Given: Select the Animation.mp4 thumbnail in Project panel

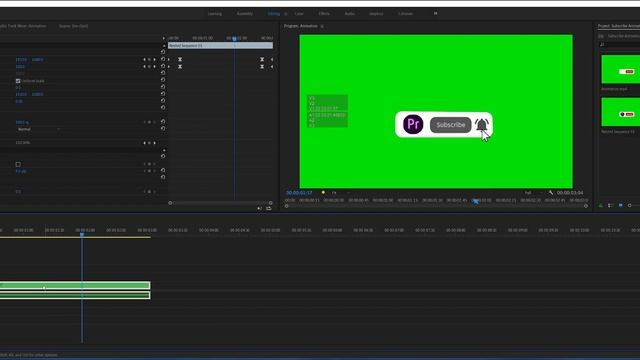Looking at the screenshot, I should point(620,69).
